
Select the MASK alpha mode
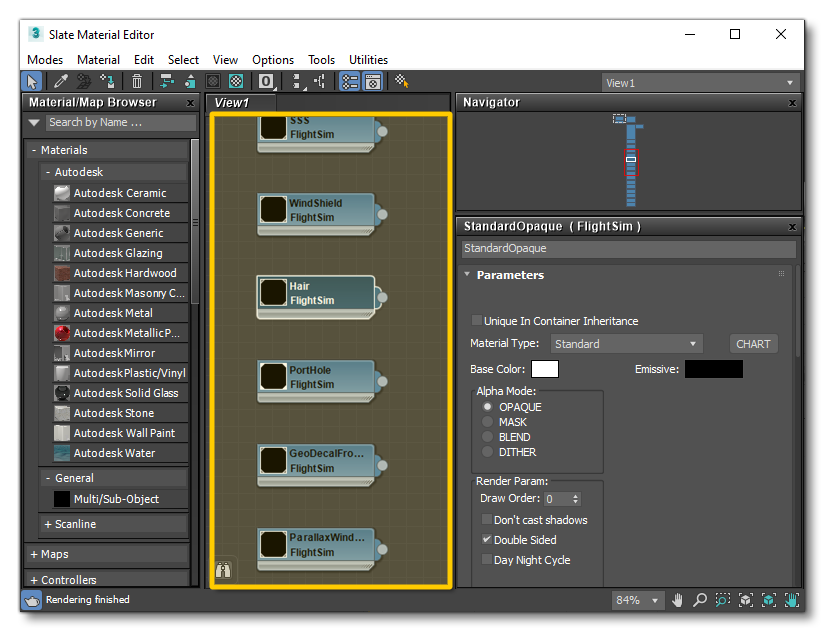[x=488, y=422]
